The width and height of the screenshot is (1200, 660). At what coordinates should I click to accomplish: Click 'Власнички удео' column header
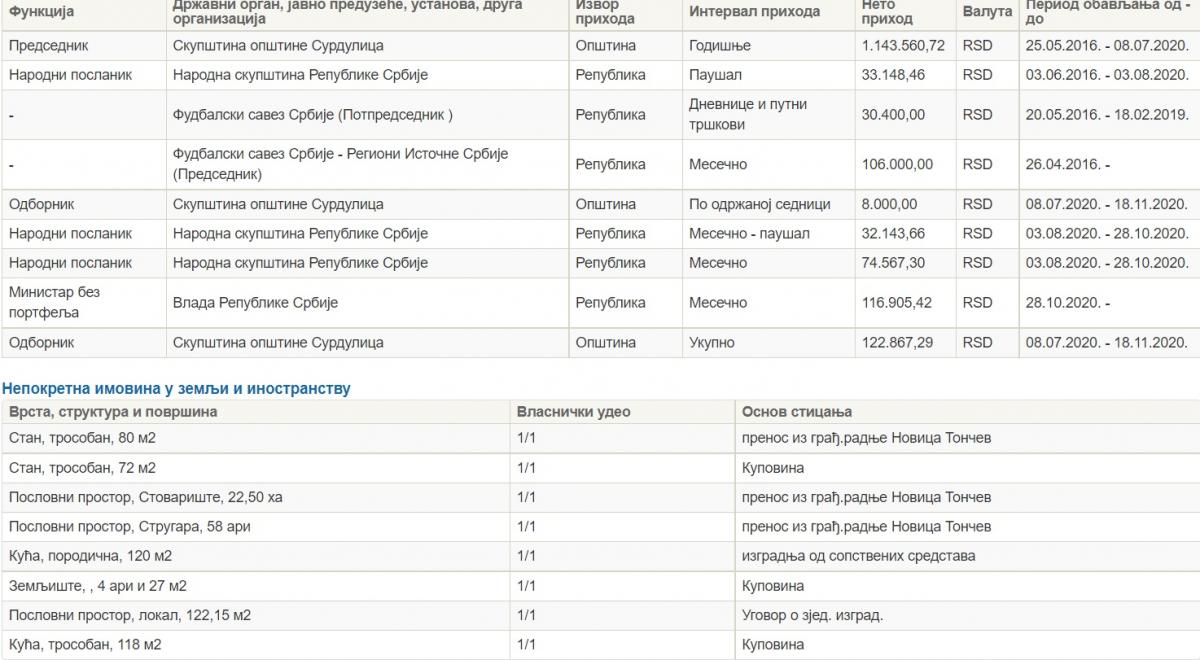tap(574, 412)
